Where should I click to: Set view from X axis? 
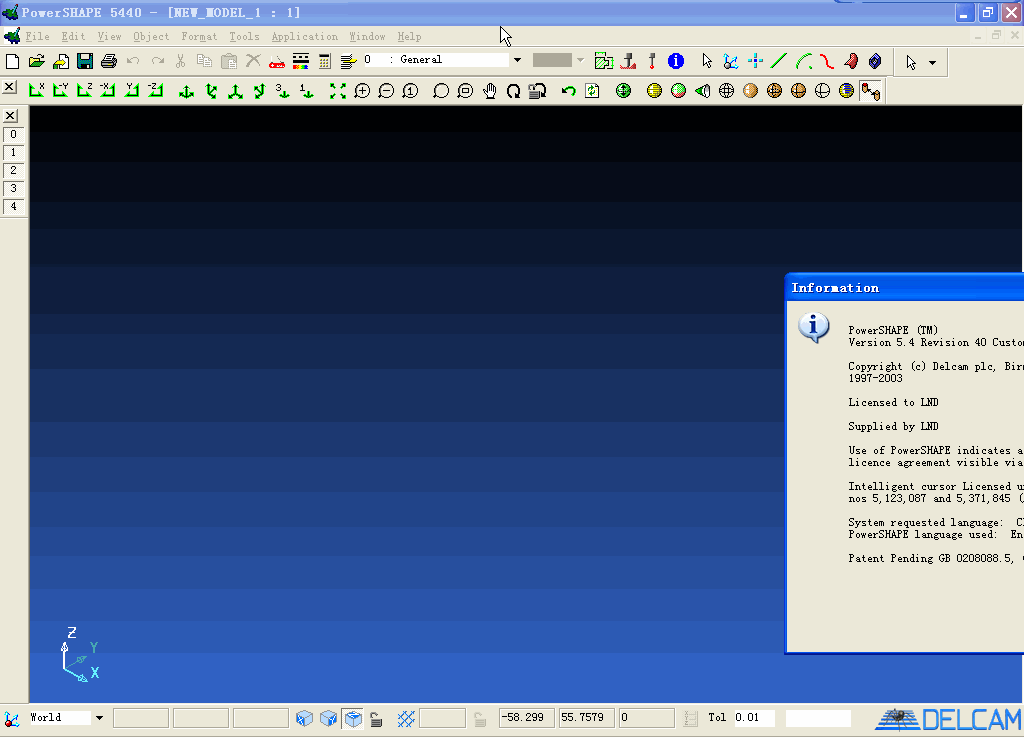coord(37,91)
